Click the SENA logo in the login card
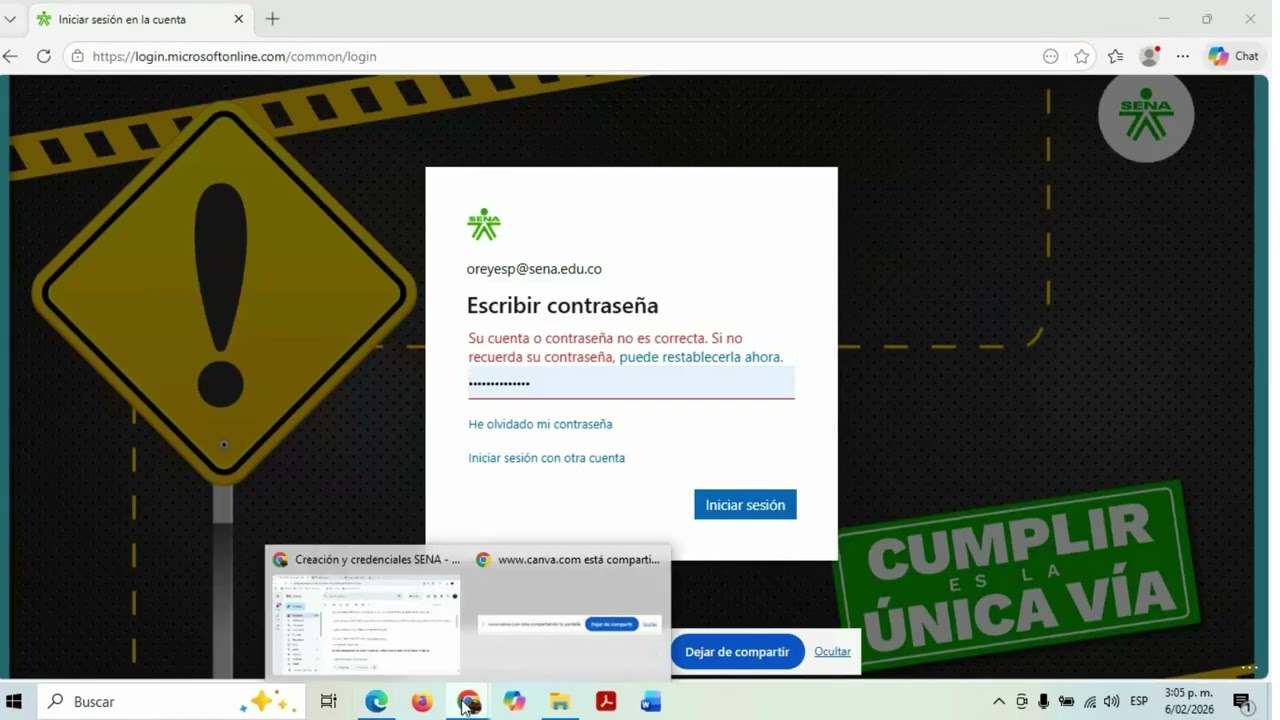This screenshot has width=1280, height=720. click(x=483, y=225)
